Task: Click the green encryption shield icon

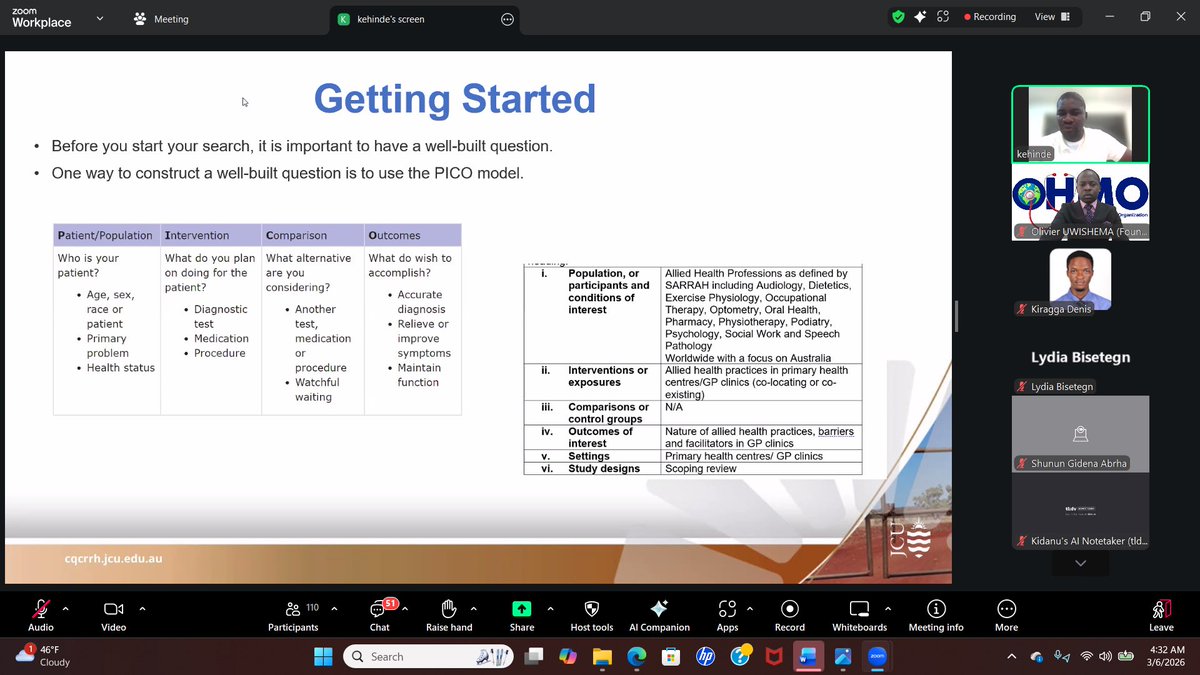Action: point(899,17)
